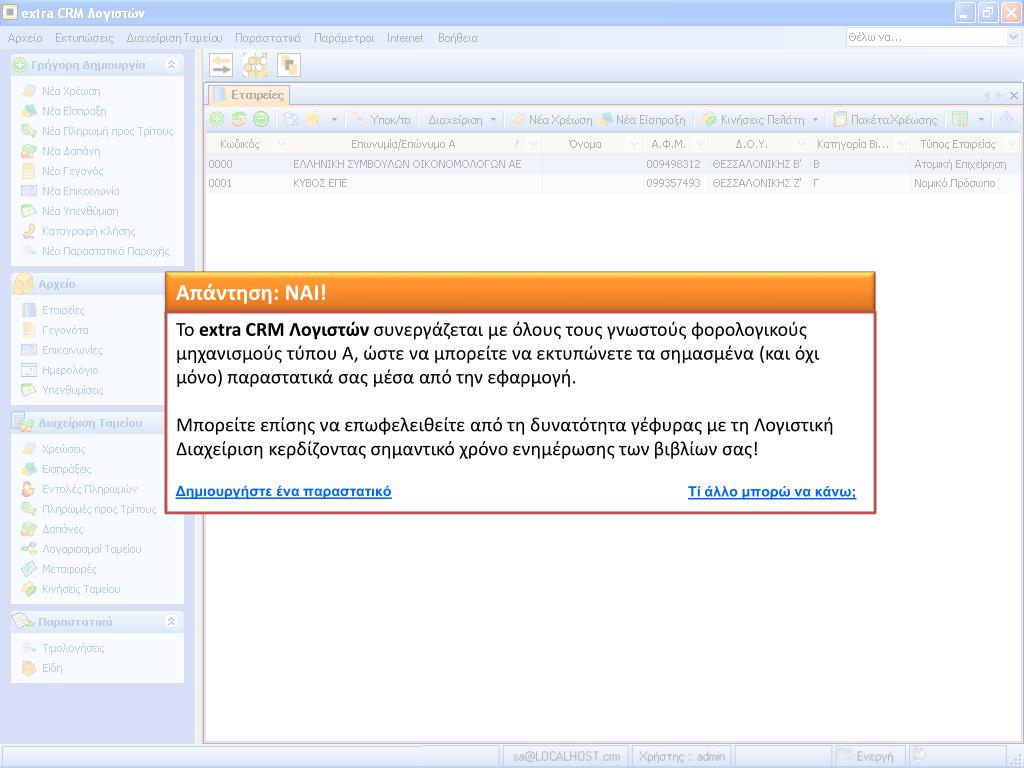
Task: Open the Παράμετροι menu
Action: pos(344,38)
